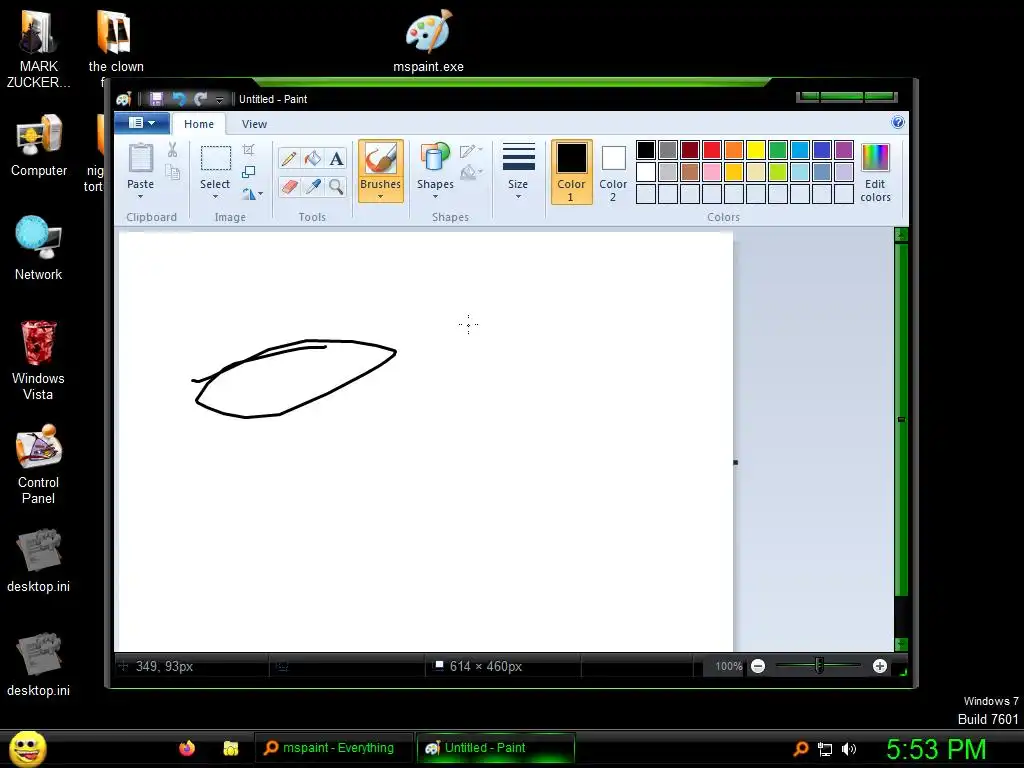1024x768 pixels.
Task: Click the zoom out minus button
Action: tap(758, 666)
